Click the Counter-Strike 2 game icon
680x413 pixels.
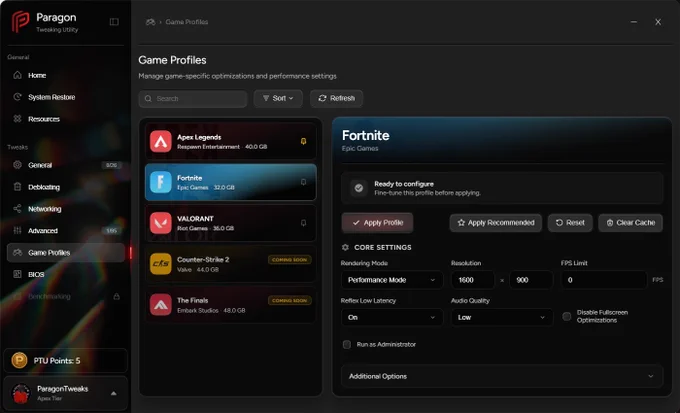[161, 264]
